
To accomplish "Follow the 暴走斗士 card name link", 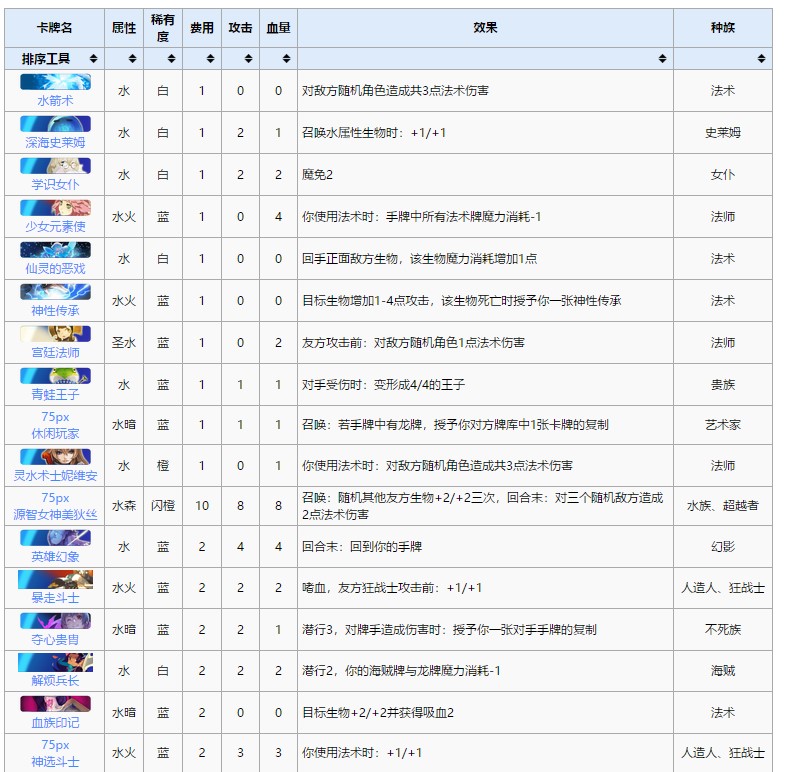I will click(x=55, y=598).
